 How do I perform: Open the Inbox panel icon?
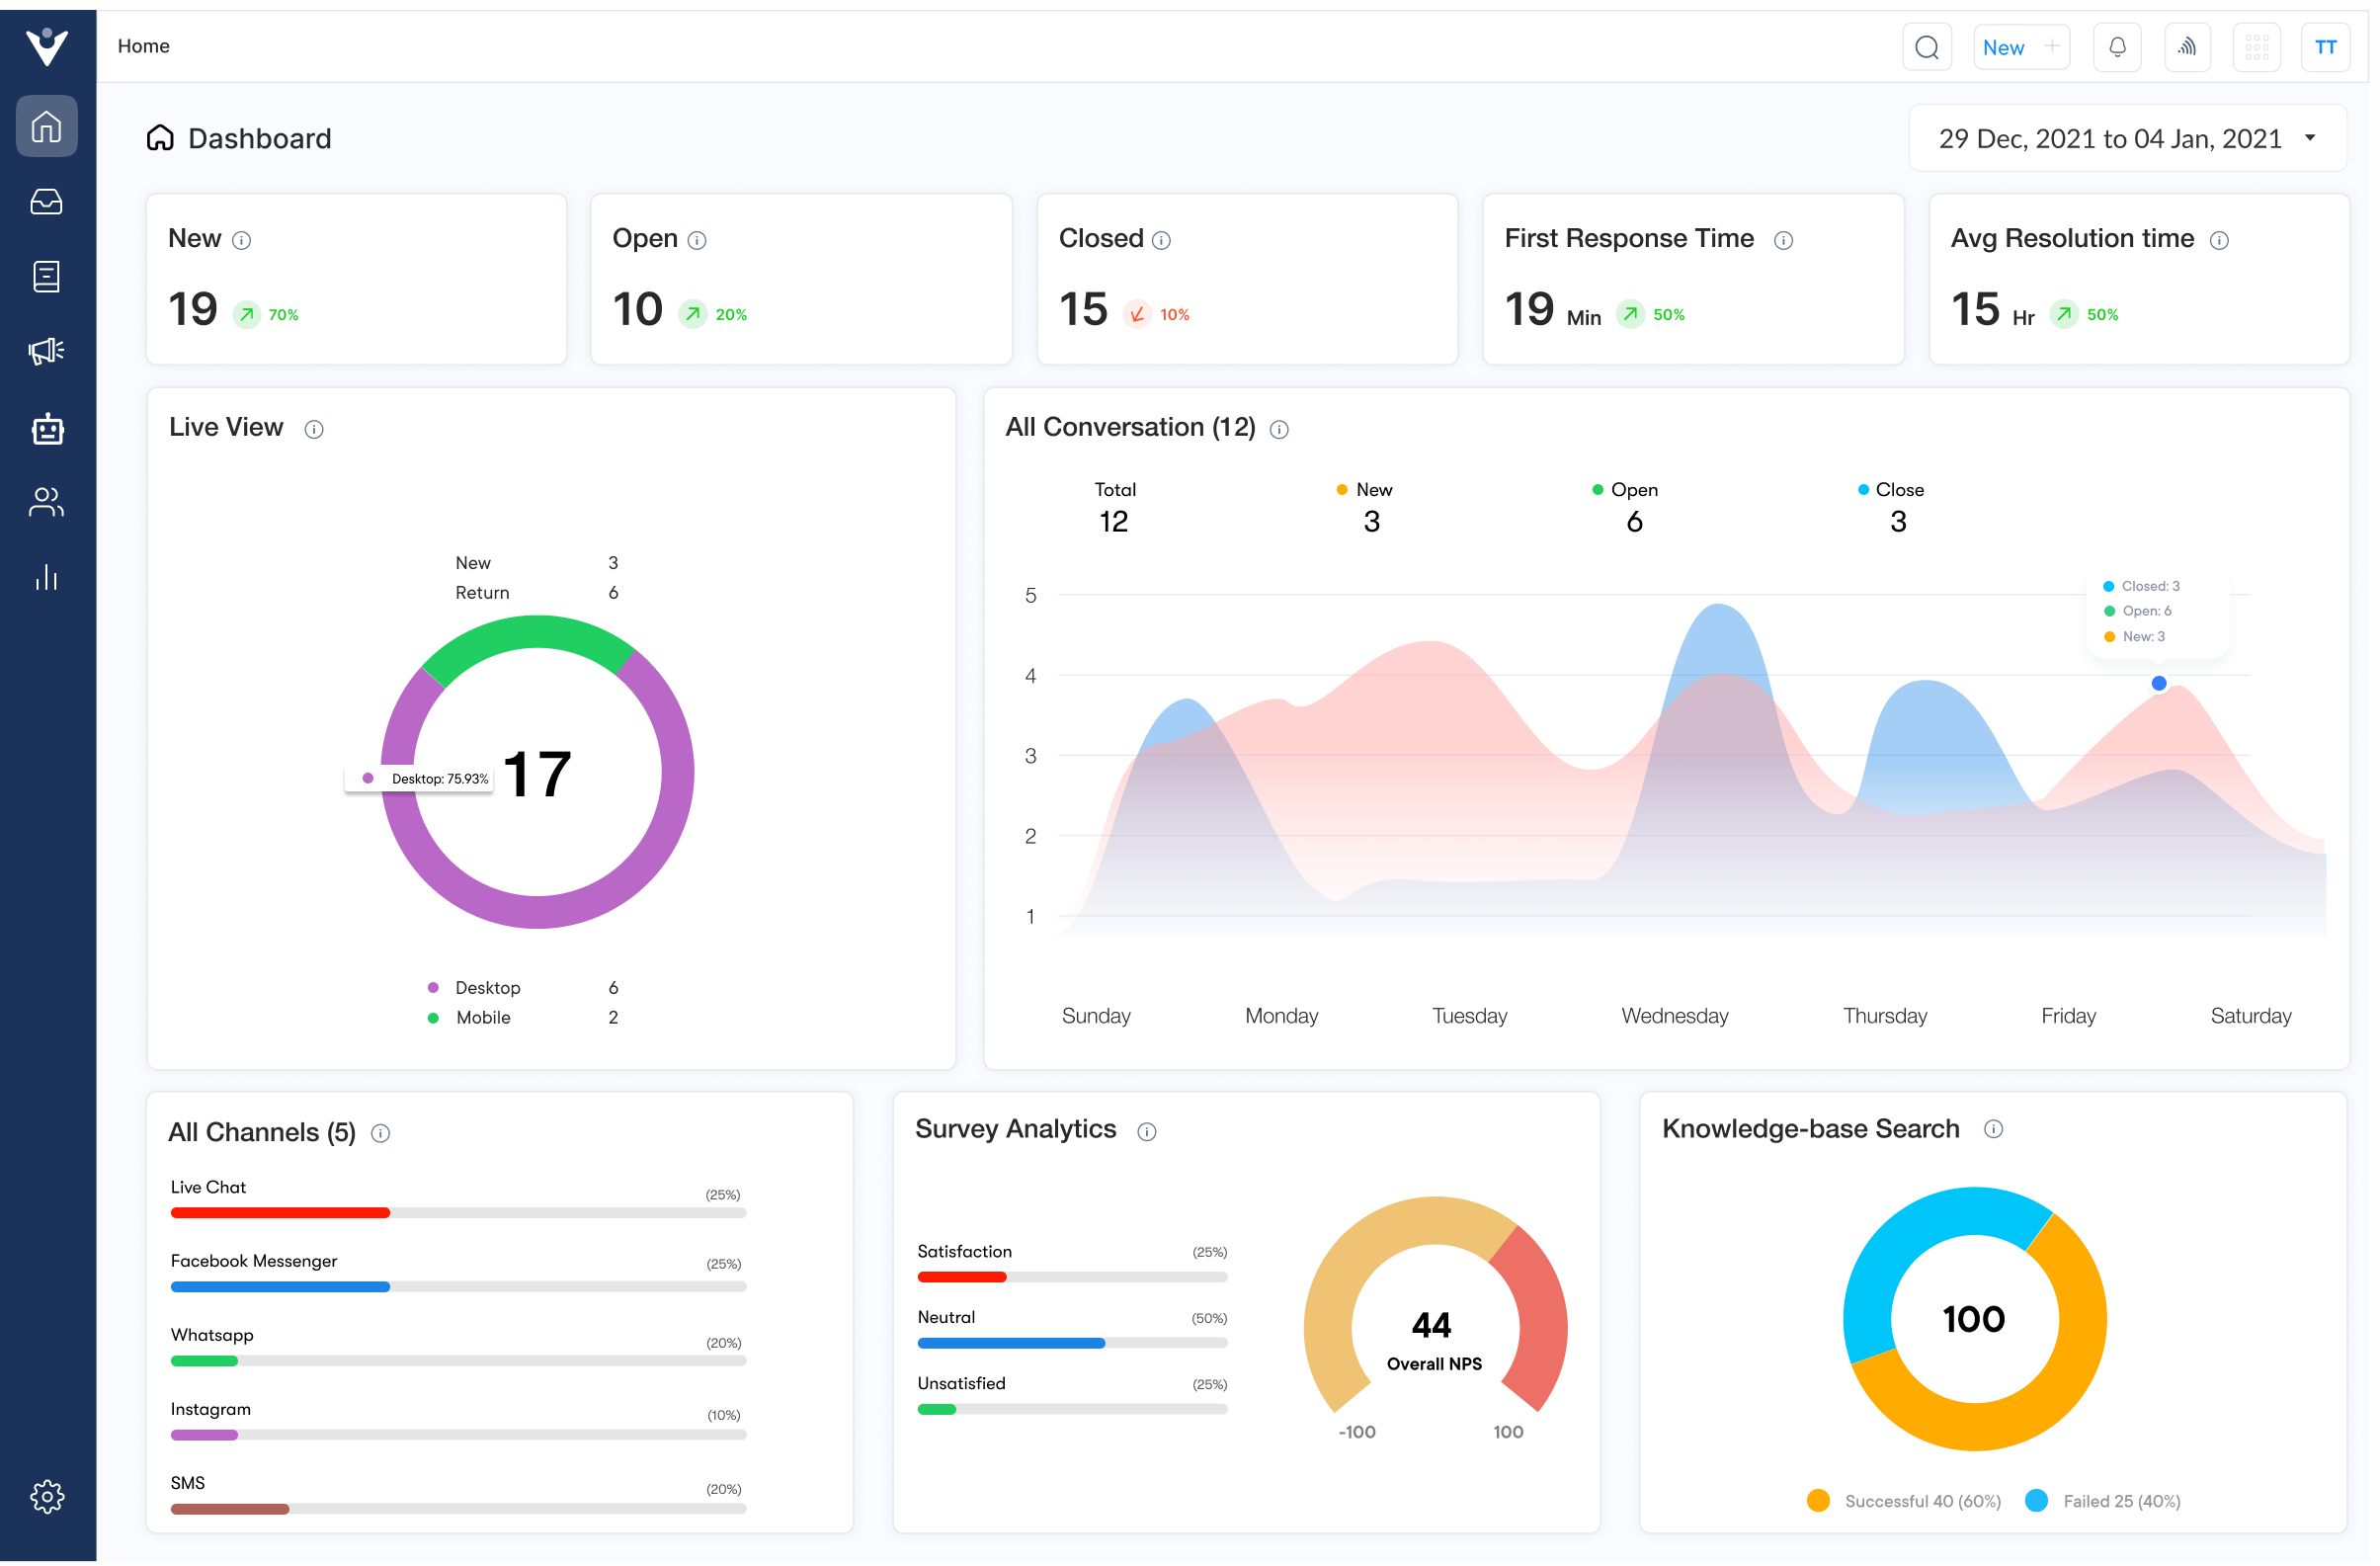(47, 201)
